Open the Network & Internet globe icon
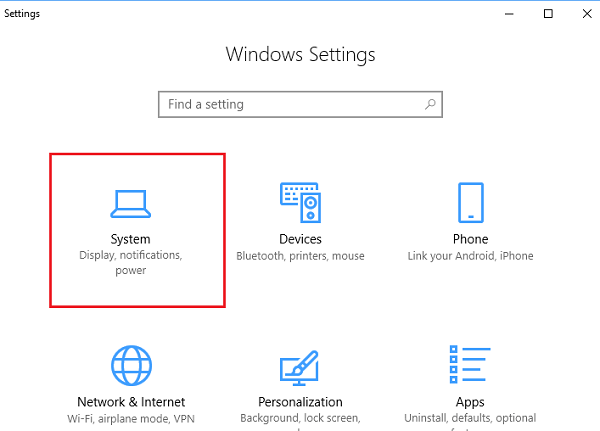Image resolution: width=600 pixels, height=431 pixels. 130,366
